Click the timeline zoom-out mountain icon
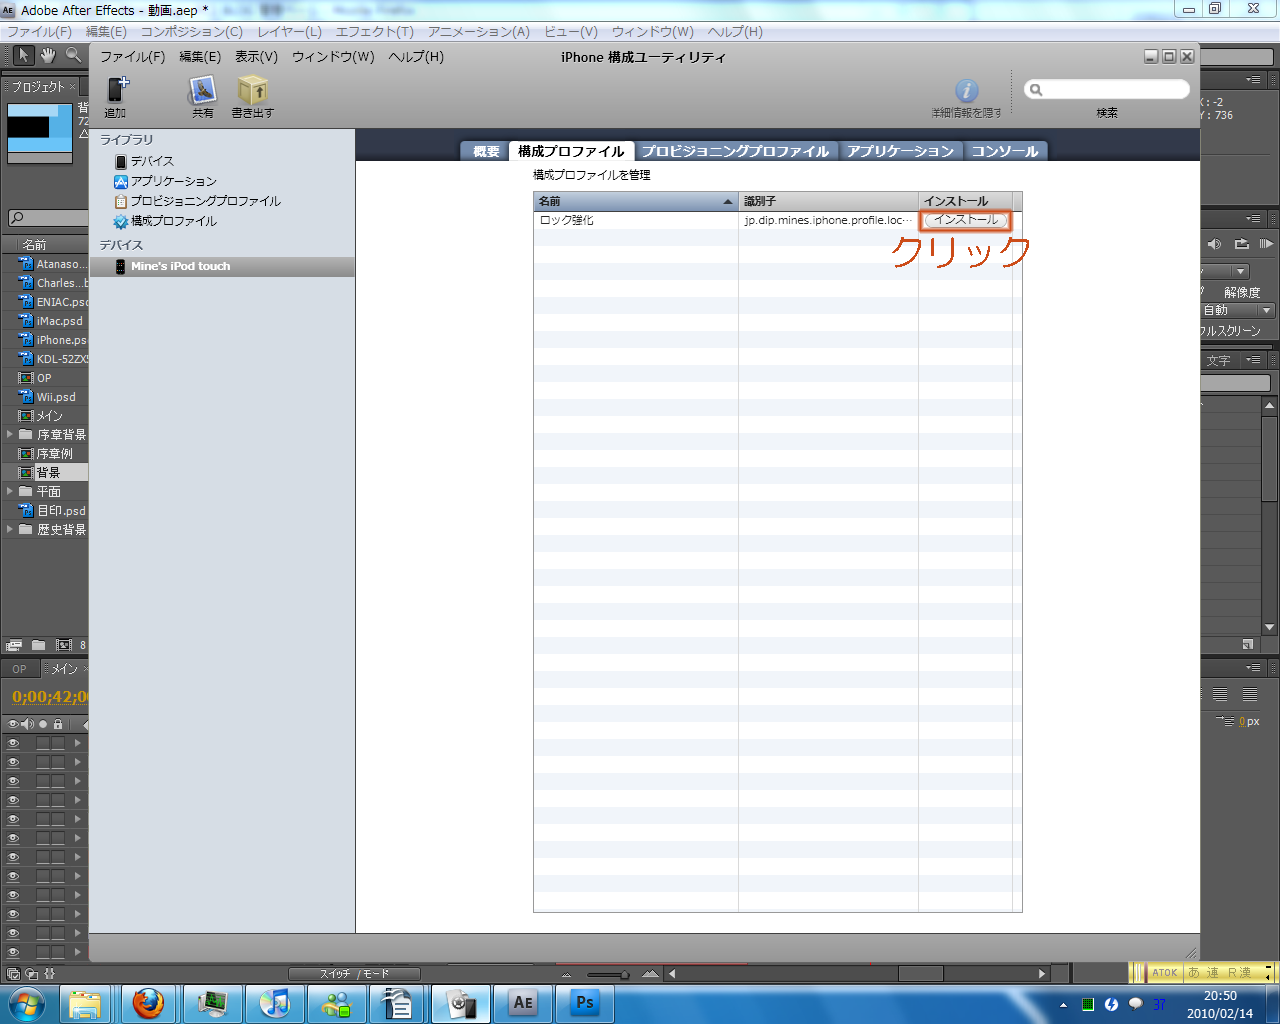The image size is (1280, 1024). tap(567, 974)
